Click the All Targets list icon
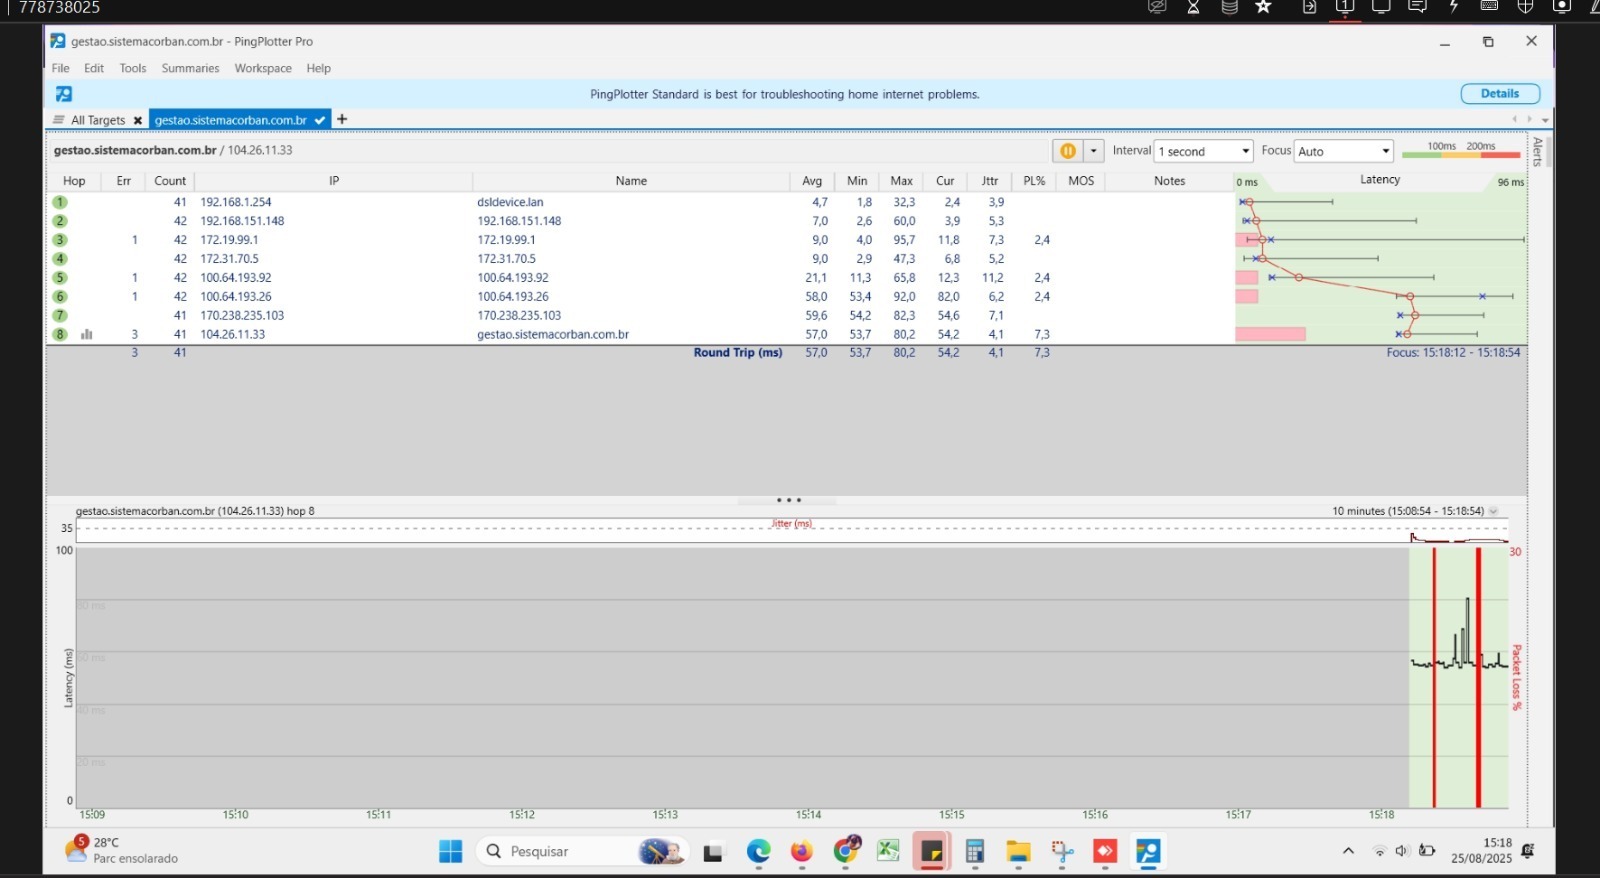 (x=59, y=120)
